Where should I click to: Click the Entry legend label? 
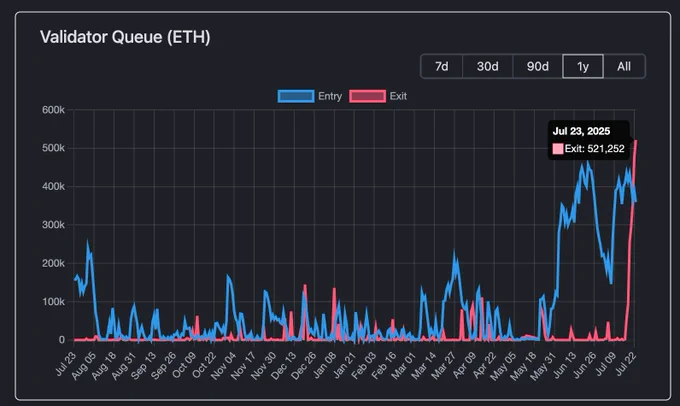[330, 96]
